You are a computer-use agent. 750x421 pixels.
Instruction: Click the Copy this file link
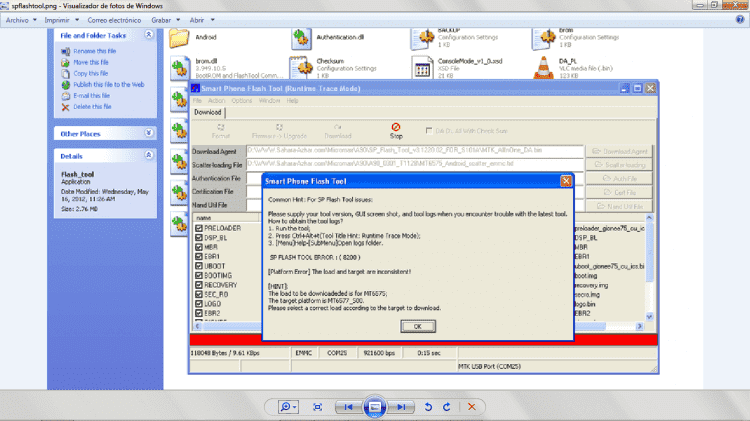point(90,73)
